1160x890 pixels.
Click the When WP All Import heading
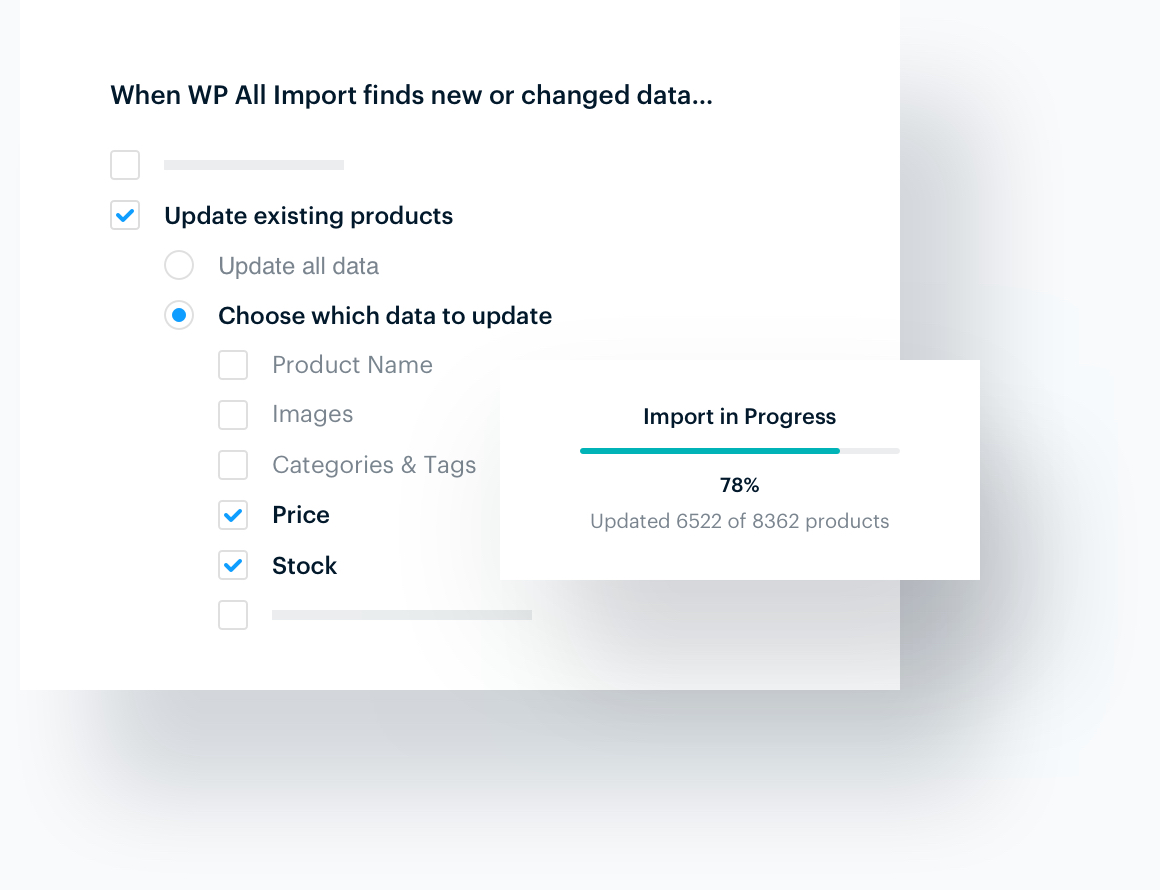pos(412,95)
